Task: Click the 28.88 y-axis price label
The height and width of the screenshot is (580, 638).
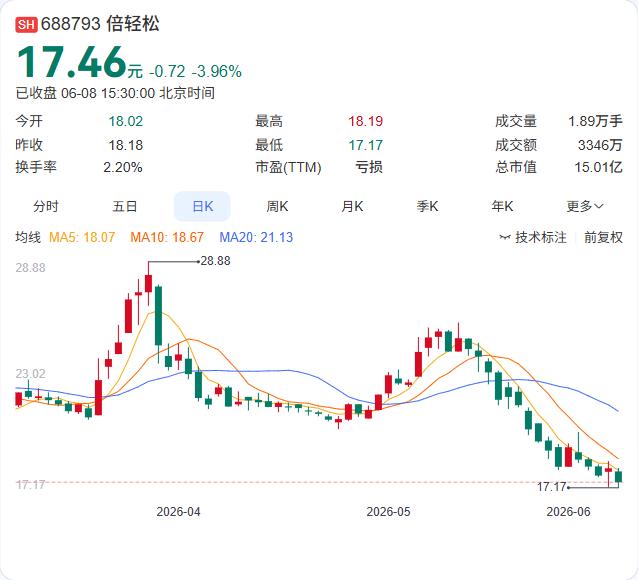Action: 31,268
